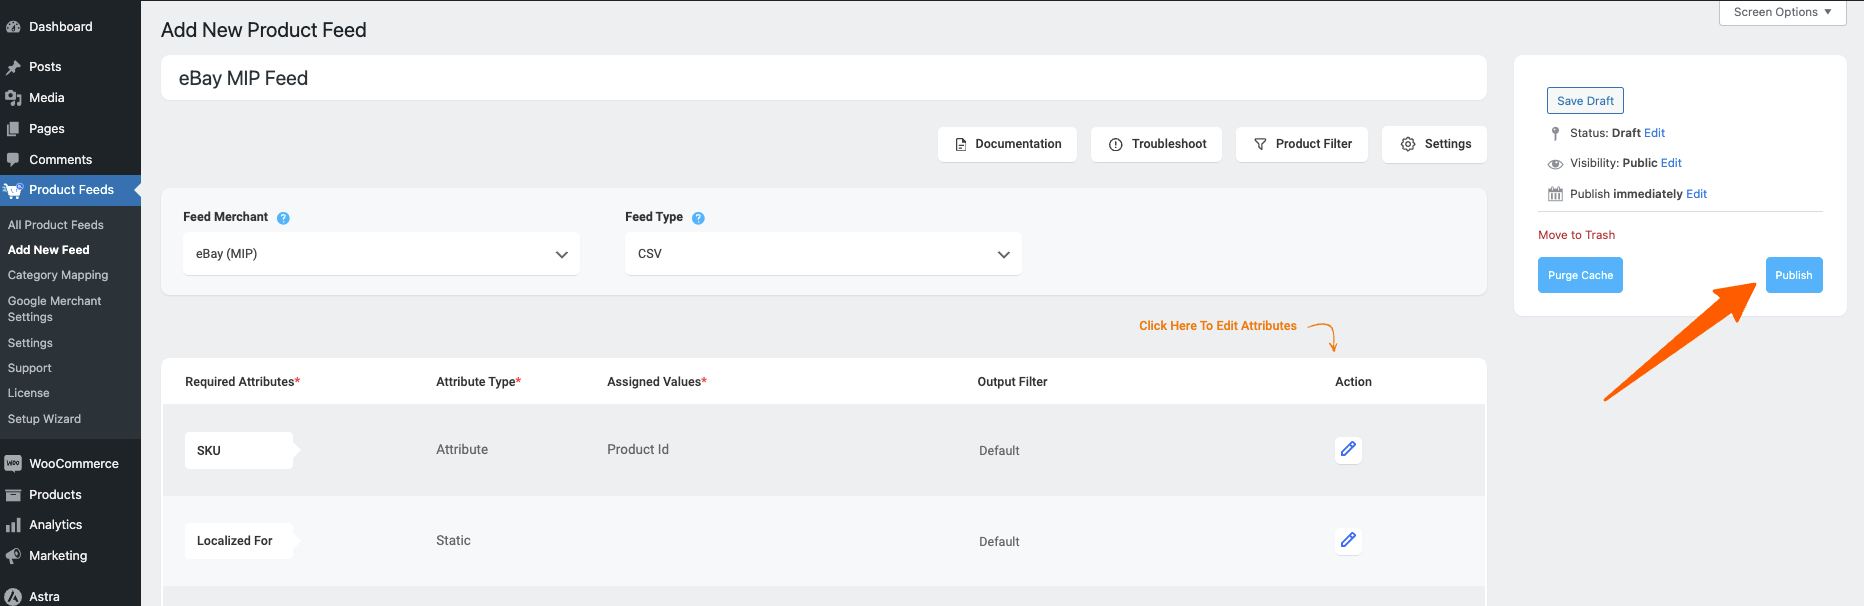Click the visibility eye icon
This screenshot has height=606, width=1864.
(x=1555, y=164)
